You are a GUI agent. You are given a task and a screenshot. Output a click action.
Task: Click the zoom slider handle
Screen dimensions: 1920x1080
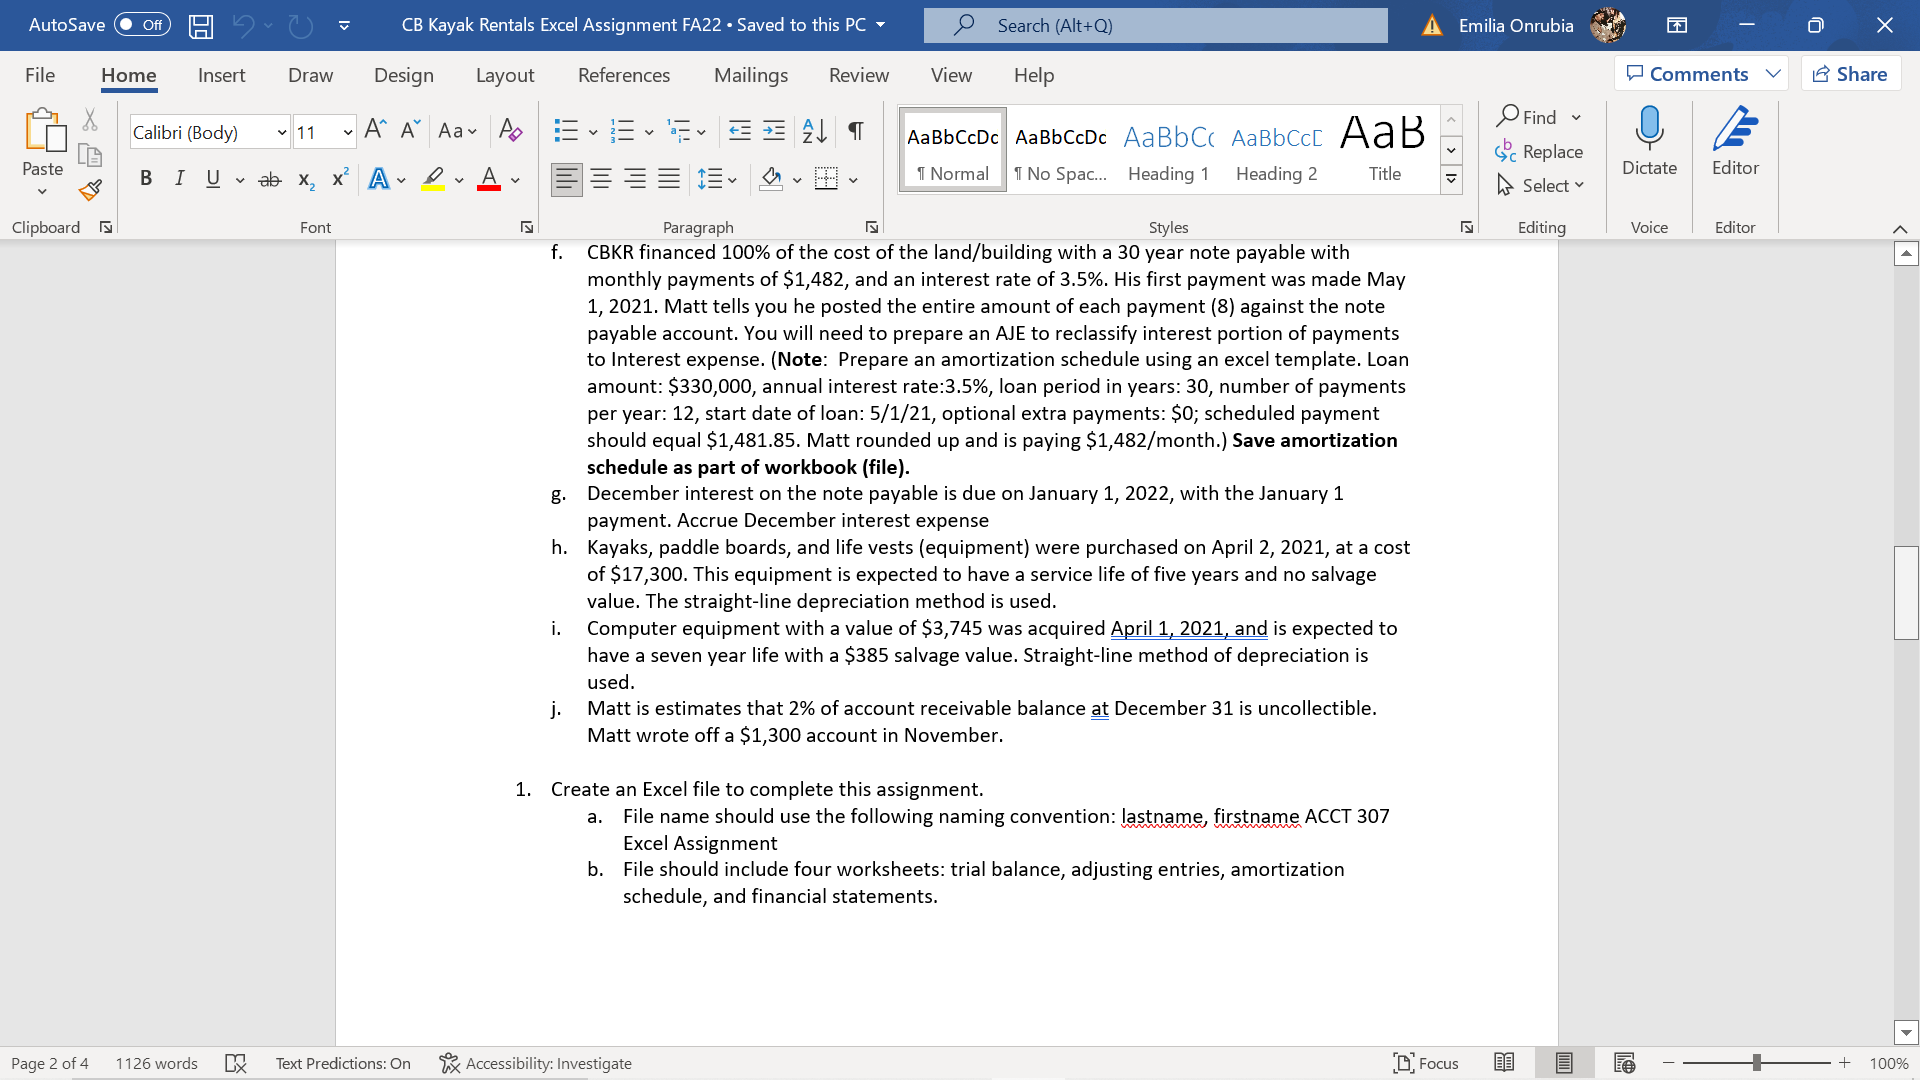click(x=1757, y=1063)
